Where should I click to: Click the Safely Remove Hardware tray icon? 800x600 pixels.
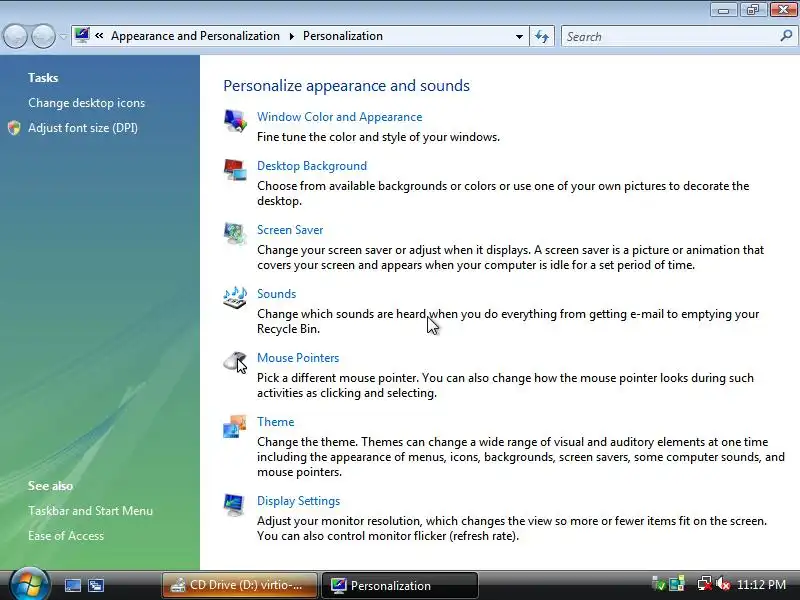pyautogui.click(x=659, y=584)
